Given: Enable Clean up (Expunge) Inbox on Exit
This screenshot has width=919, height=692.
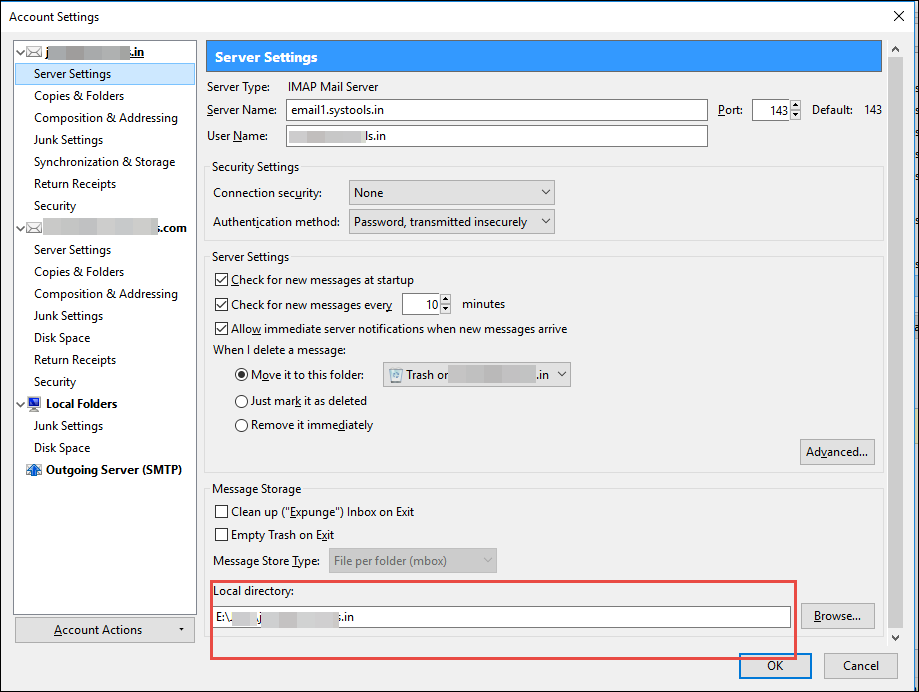Looking at the screenshot, I should [x=221, y=512].
